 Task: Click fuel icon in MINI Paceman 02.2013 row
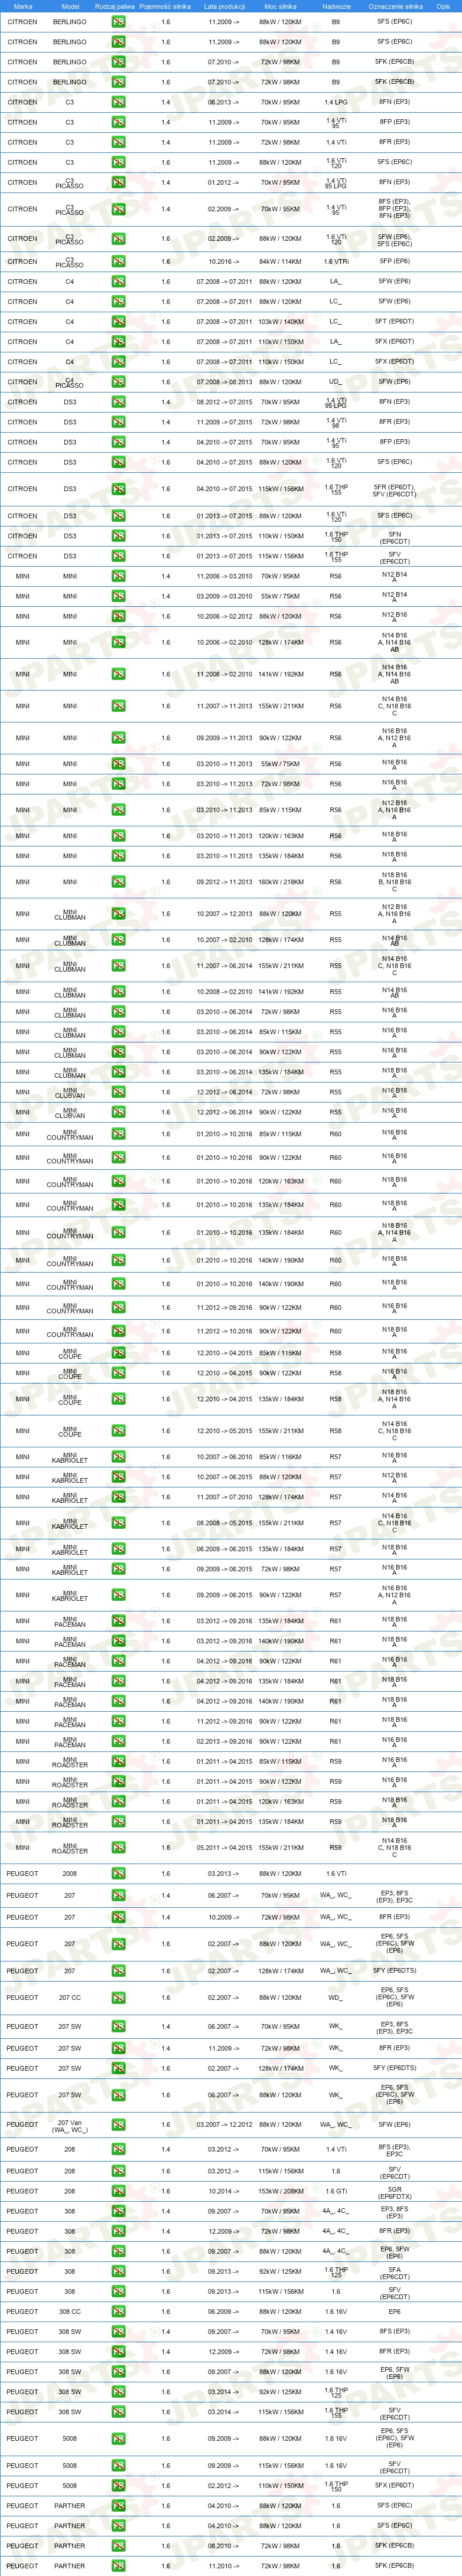pyautogui.click(x=118, y=1741)
